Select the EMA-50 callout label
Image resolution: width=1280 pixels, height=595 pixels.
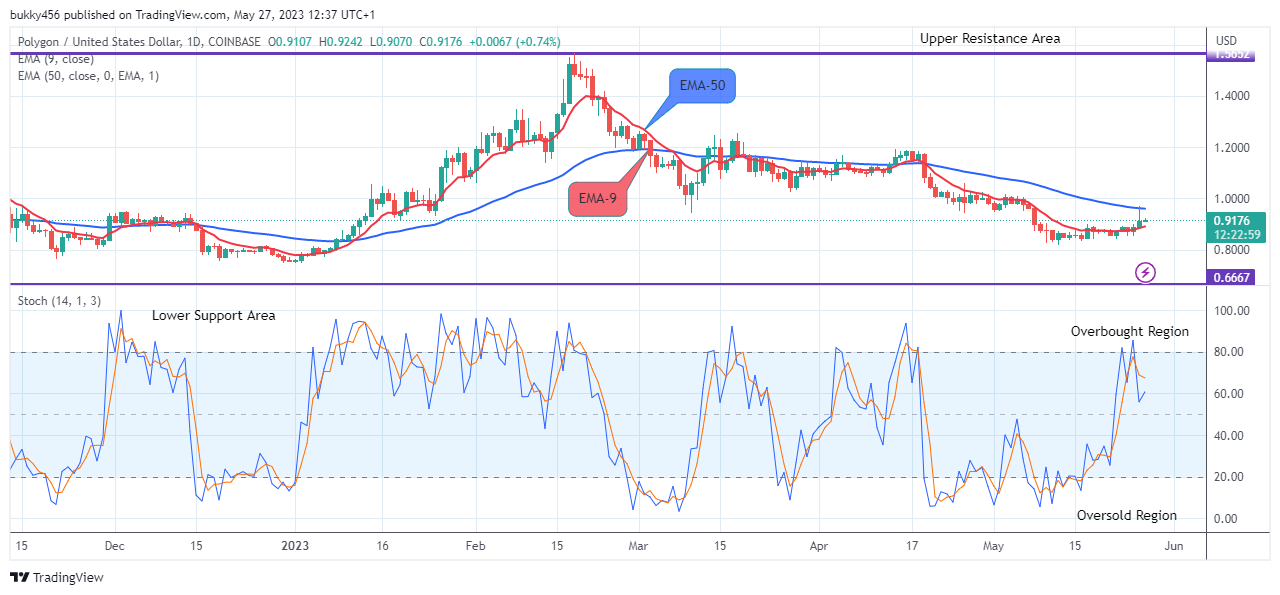[x=700, y=87]
